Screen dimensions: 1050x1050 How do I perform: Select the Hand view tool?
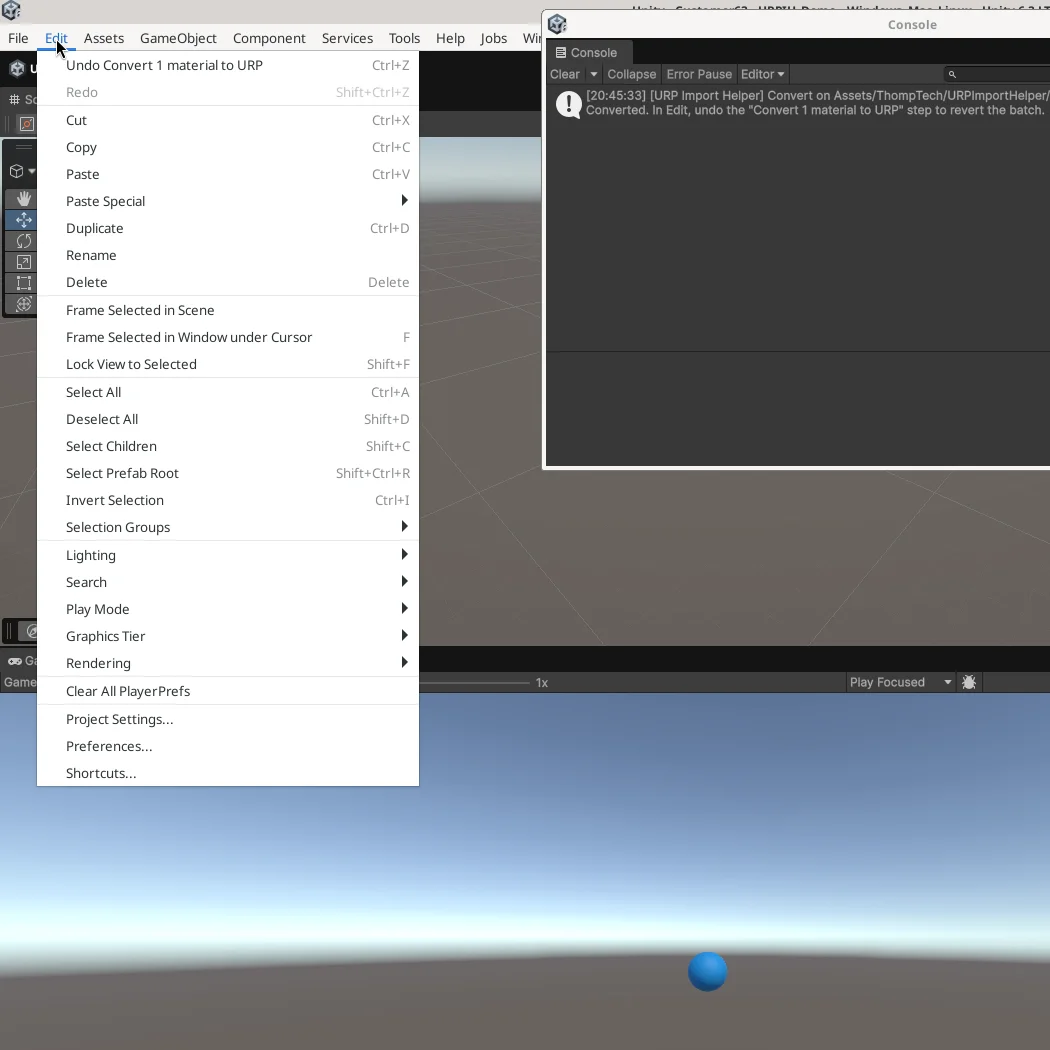coord(23,198)
